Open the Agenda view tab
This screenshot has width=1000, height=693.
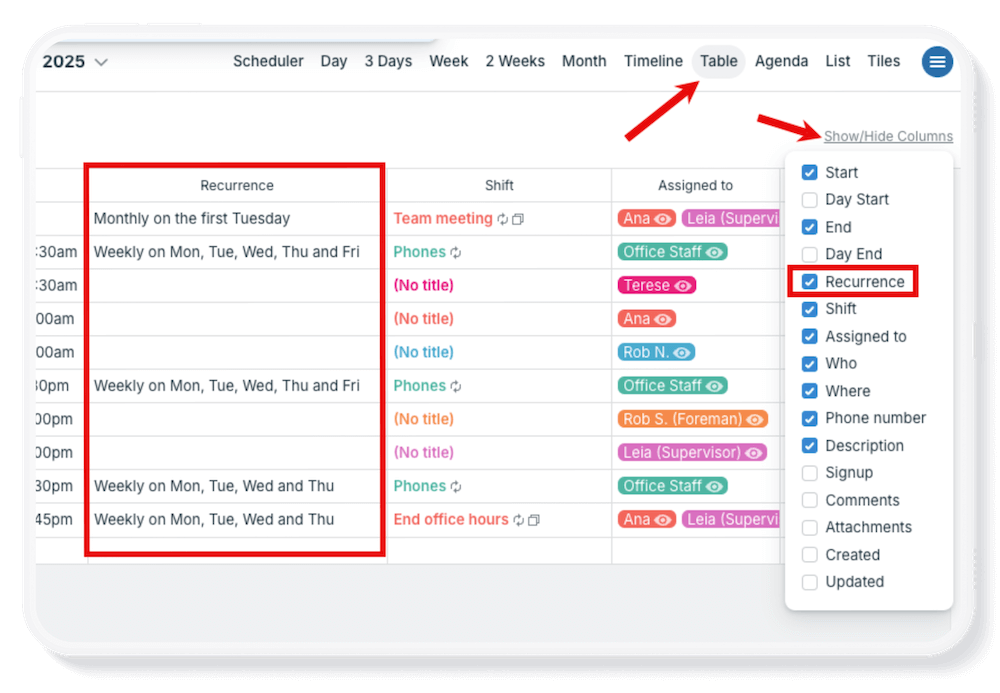781,61
